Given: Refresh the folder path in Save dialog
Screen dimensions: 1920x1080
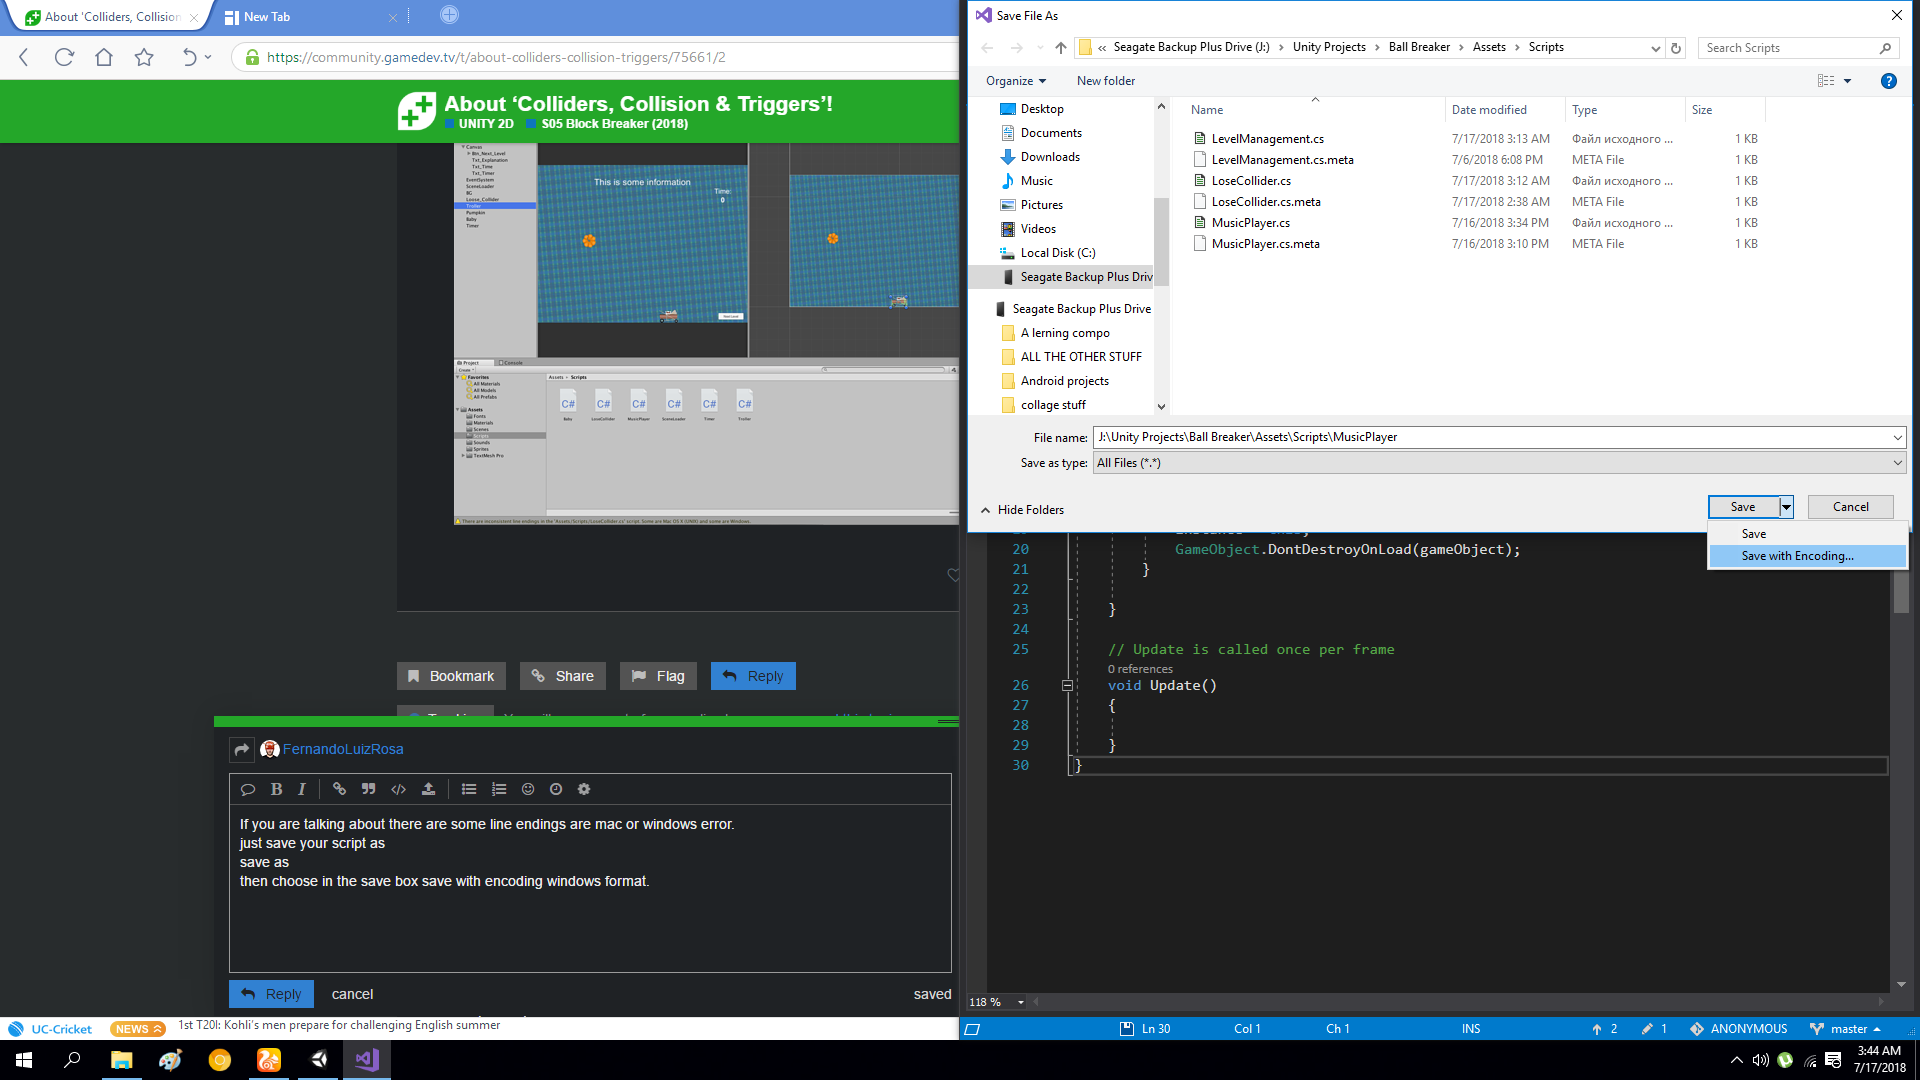Looking at the screenshot, I should coord(1676,48).
